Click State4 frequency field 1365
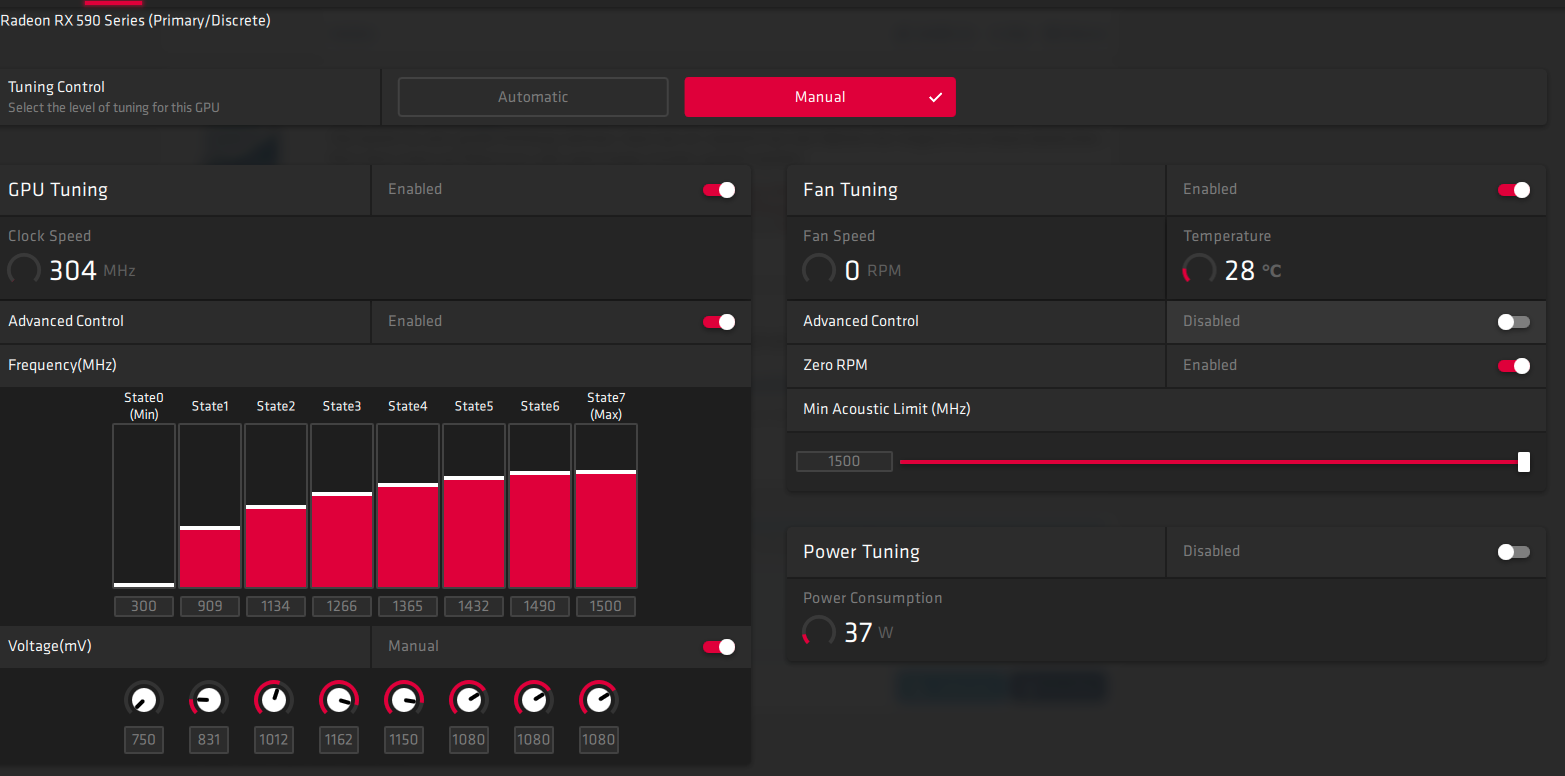Screen dimensions: 1565x776 (x=408, y=606)
